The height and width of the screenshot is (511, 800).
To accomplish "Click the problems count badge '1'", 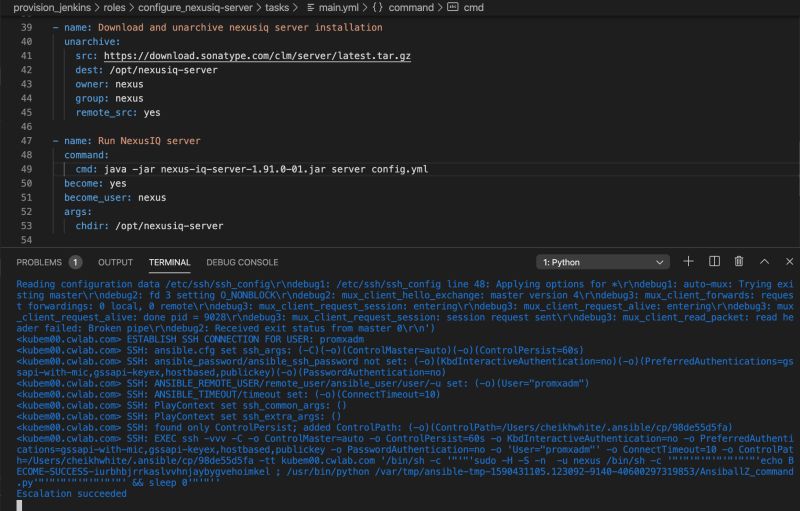I will 75,262.
